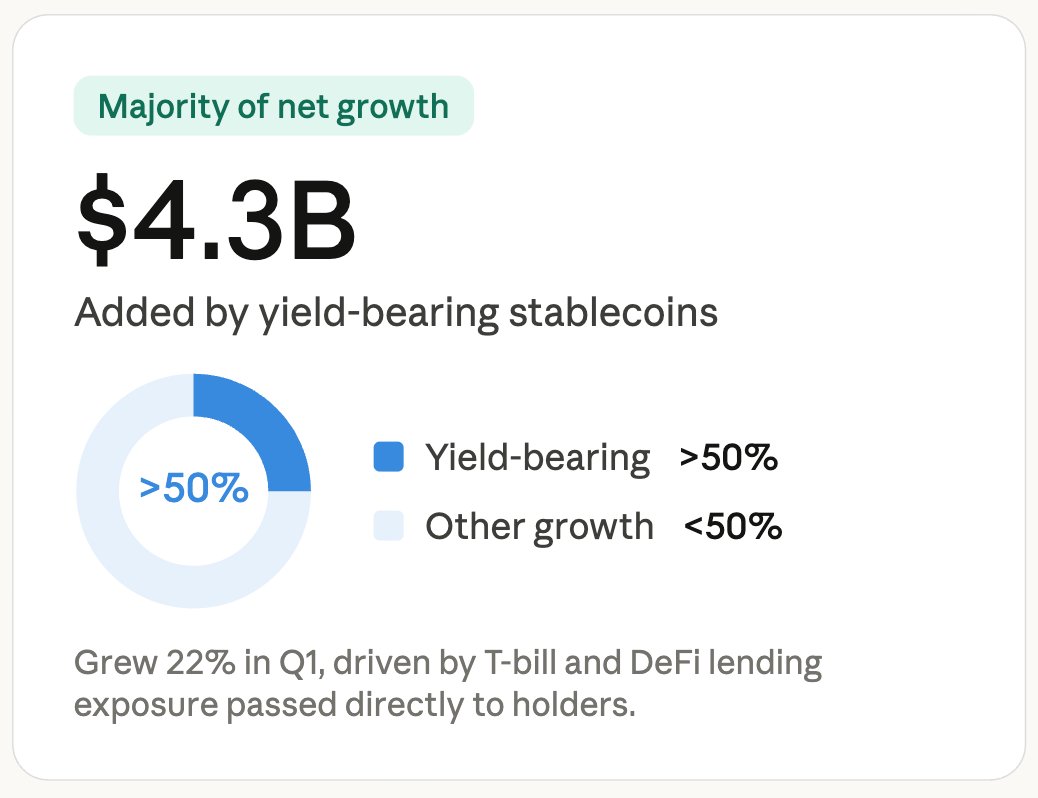
Task: Click the >50% value beside Yield-bearing
Action: click(x=729, y=457)
